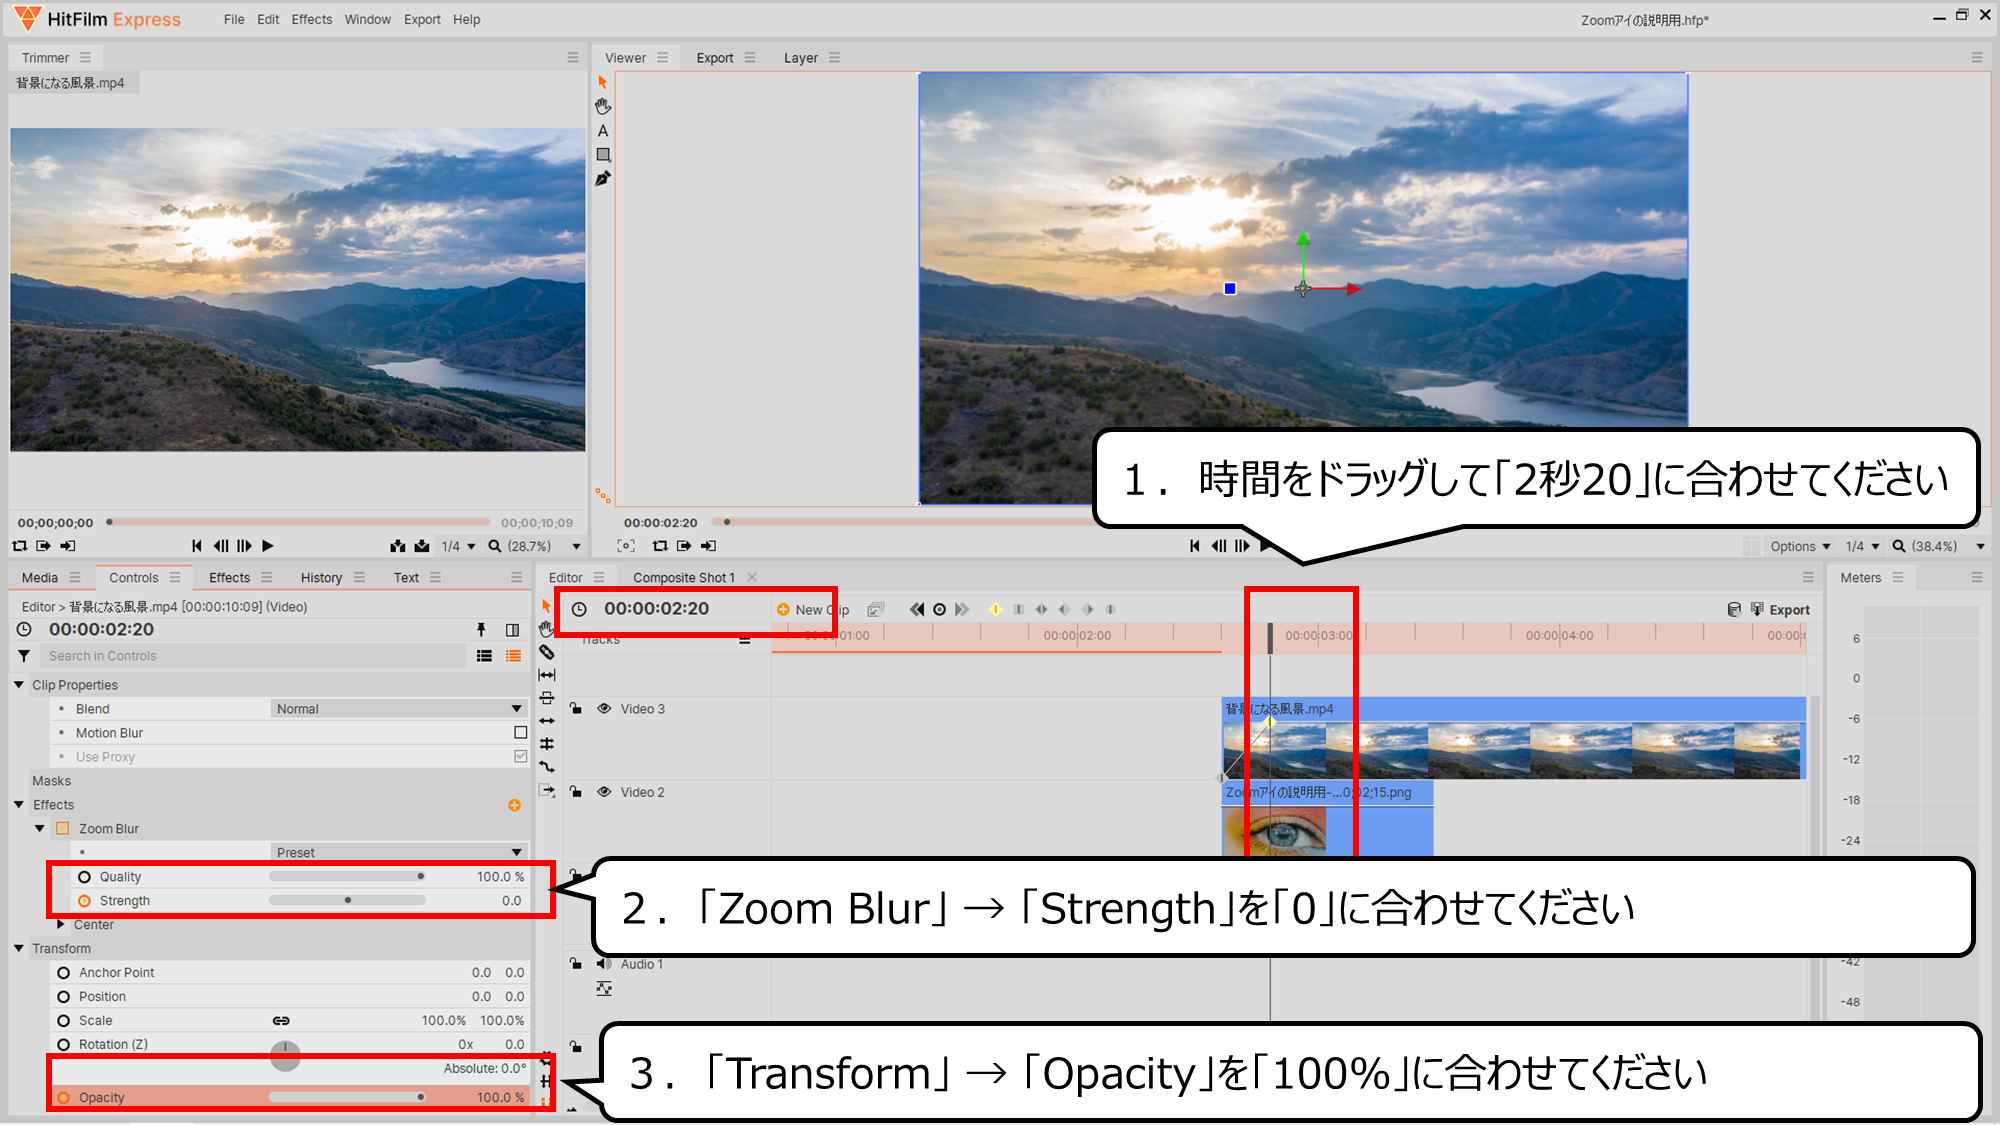Viewport: 2000px width, 1125px height.
Task: Switch to the Media tab
Action: click(x=40, y=578)
